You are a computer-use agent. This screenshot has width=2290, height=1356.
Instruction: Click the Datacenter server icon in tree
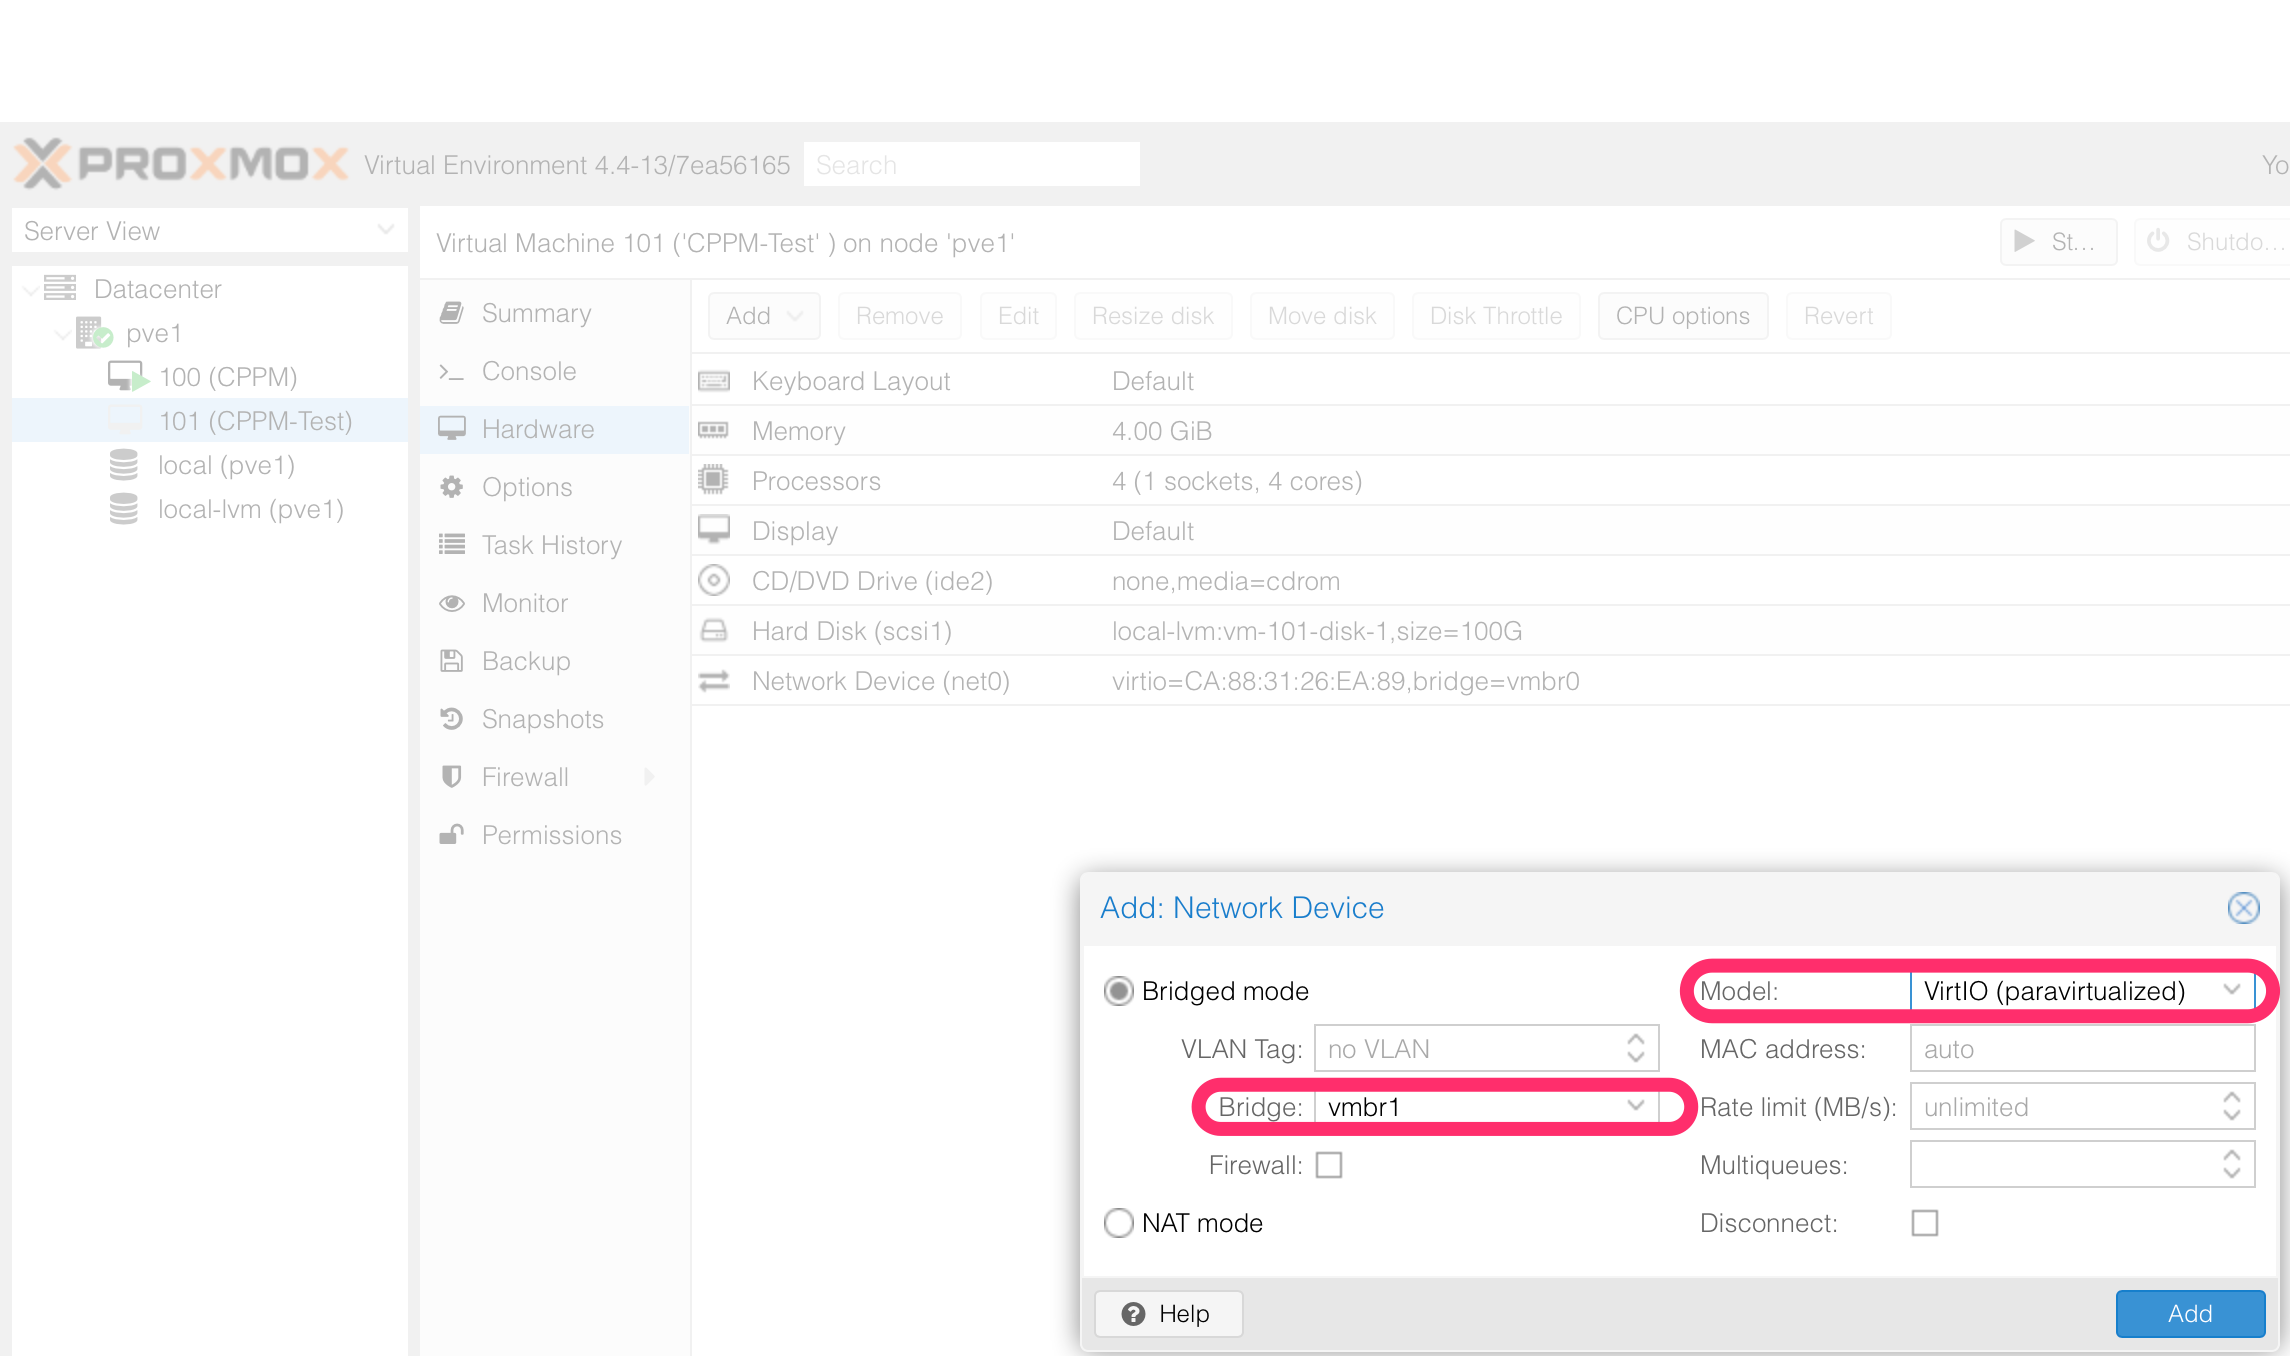click(x=61, y=288)
